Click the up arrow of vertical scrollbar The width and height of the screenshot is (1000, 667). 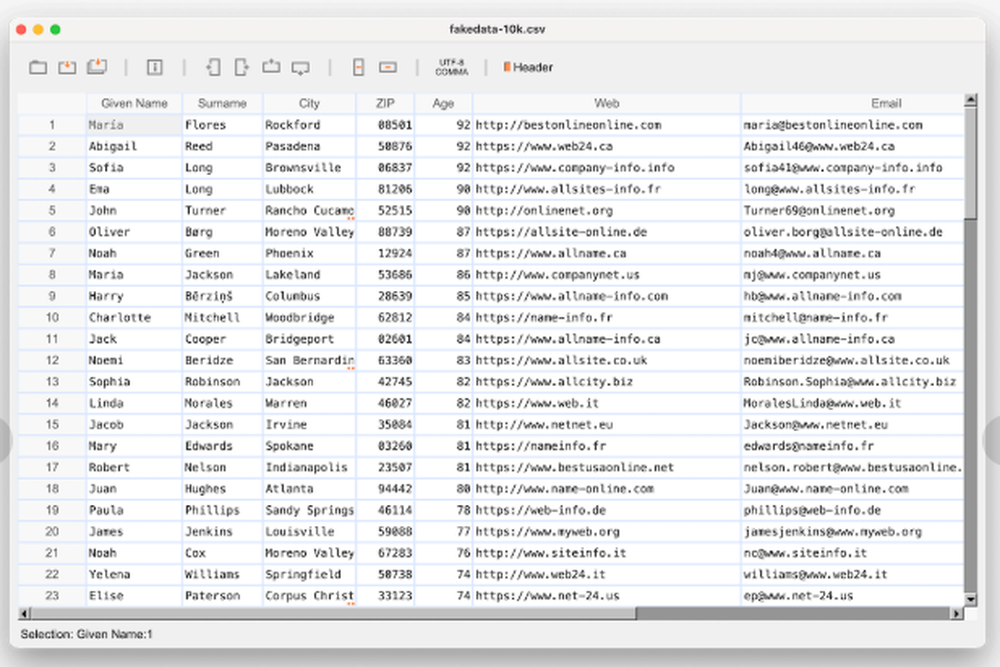click(970, 99)
